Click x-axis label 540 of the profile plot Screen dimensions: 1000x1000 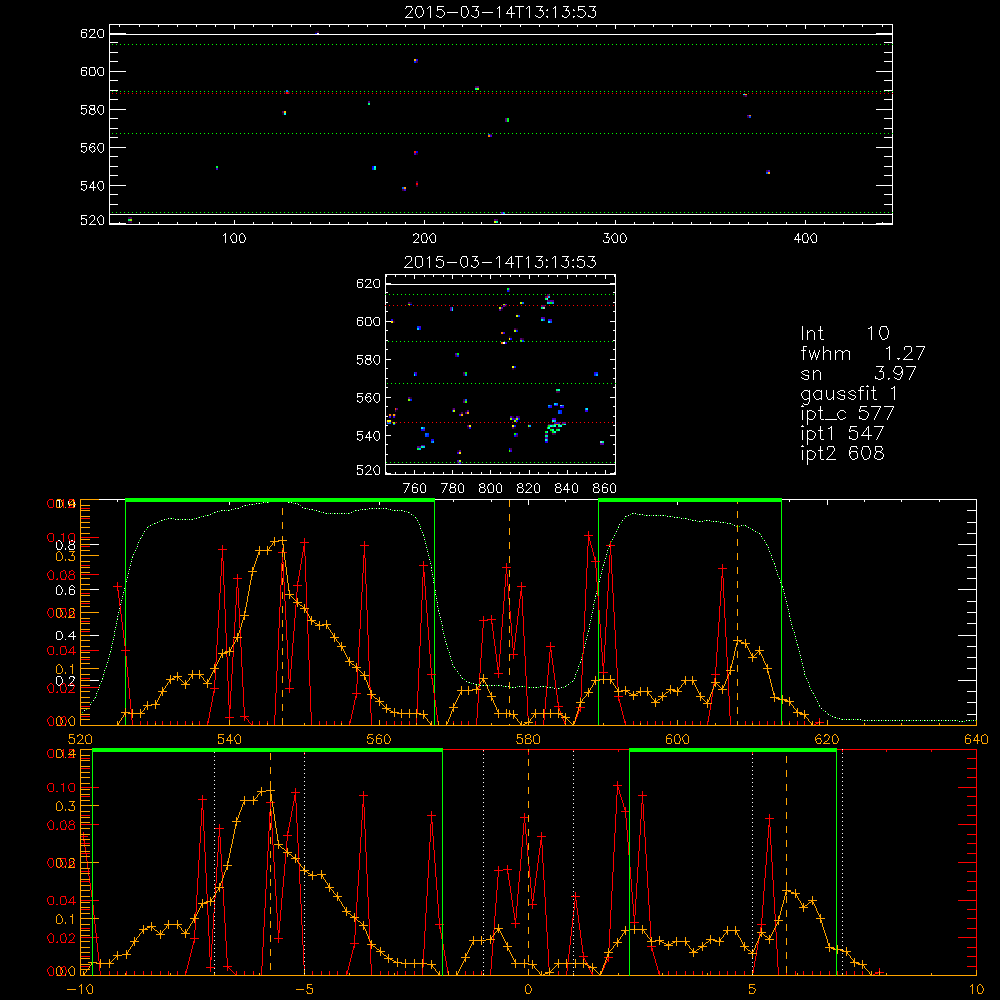[230, 740]
